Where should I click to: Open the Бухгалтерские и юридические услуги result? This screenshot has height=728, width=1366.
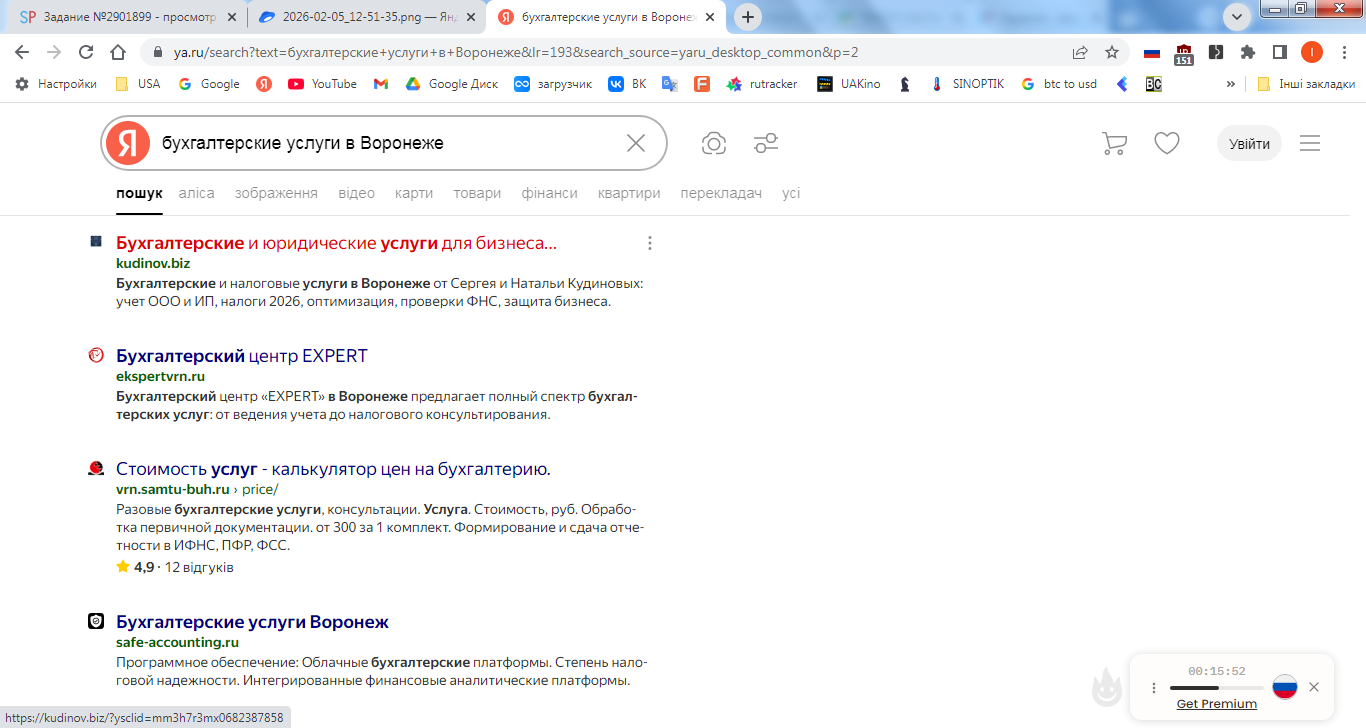click(x=336, y=243)
